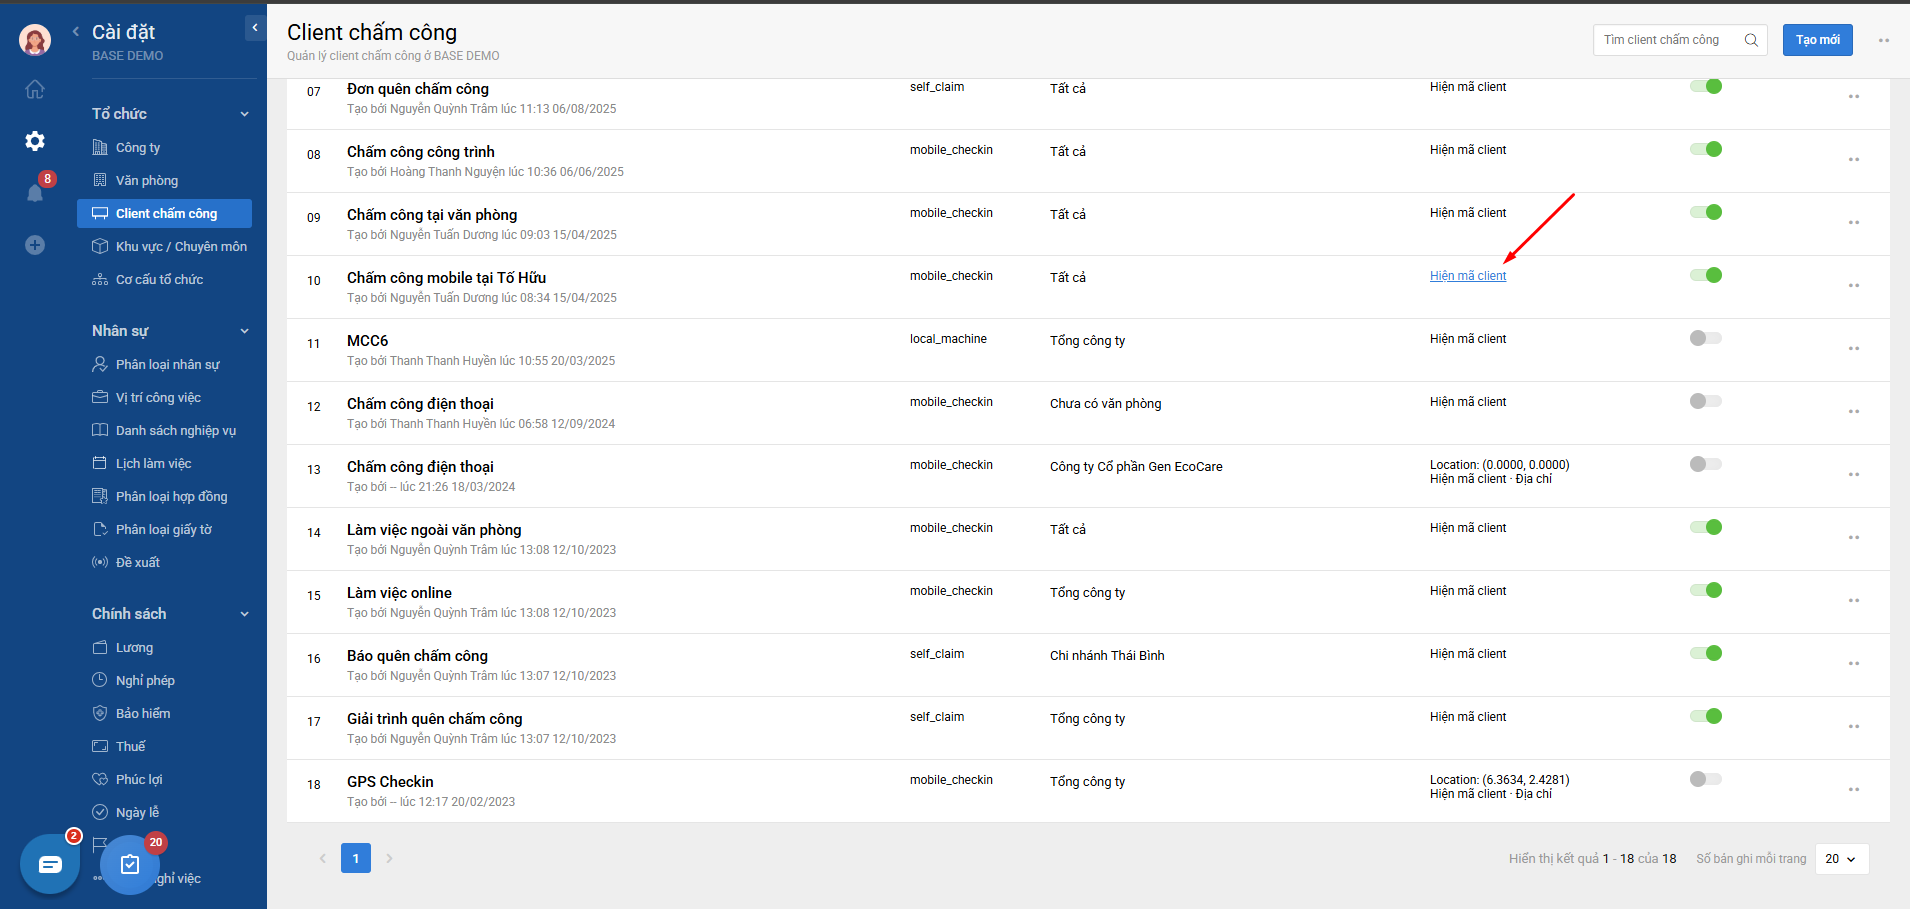
Task: Collapse the Nhân sự section
Action: tap(244, 331)
